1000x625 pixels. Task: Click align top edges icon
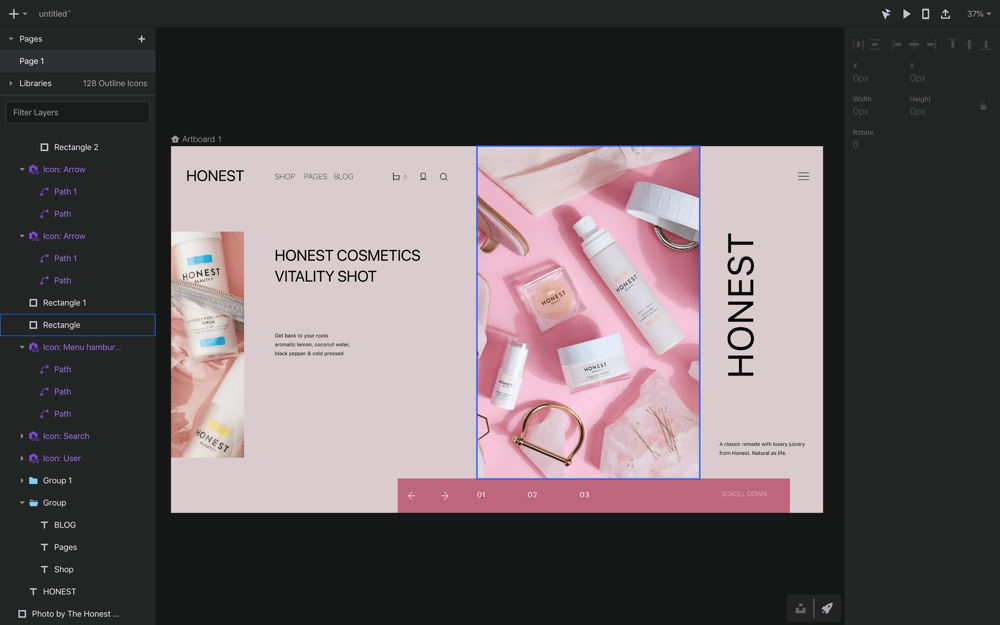click(952, 44)
